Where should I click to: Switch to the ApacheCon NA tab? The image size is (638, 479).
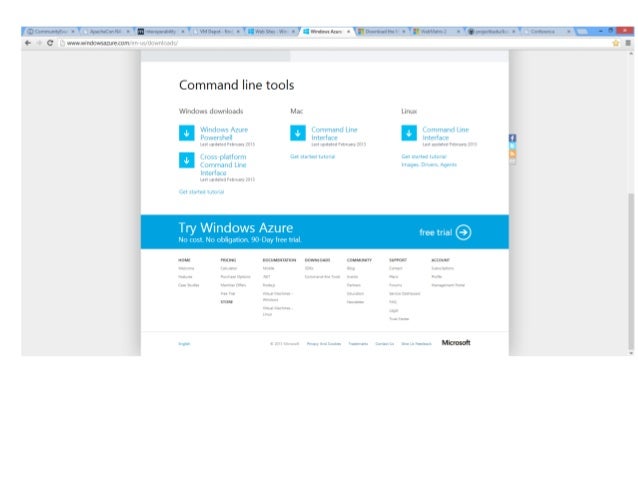coord(106,31)
